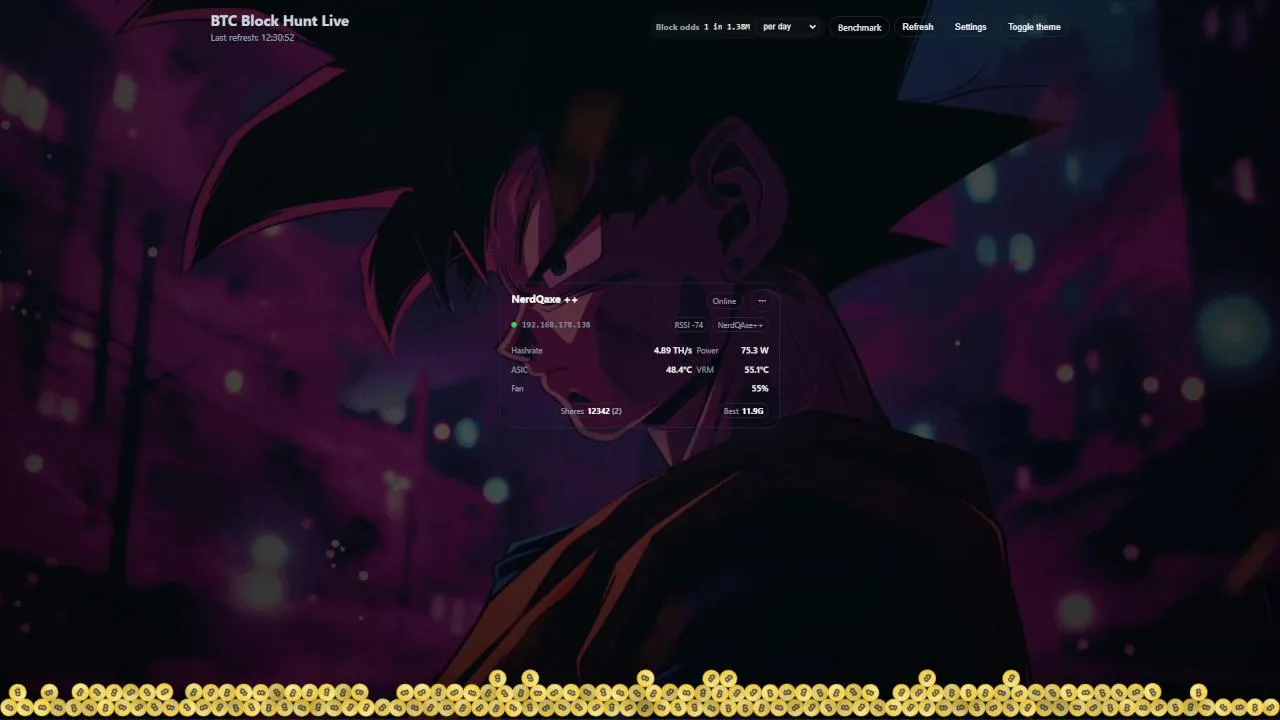Image resolution: width=1280 pixels, height=720 pixels.
Task: Select the VRM temperature 55.1°C
Action: (756, 370)
